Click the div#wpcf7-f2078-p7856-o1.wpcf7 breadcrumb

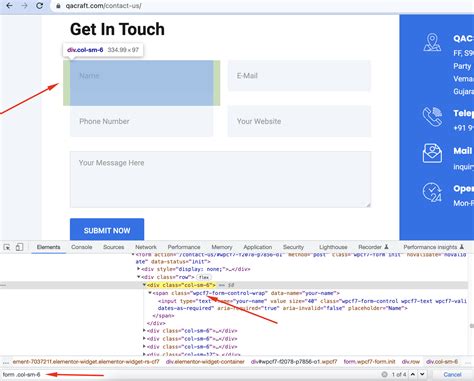tap(294, 362)
